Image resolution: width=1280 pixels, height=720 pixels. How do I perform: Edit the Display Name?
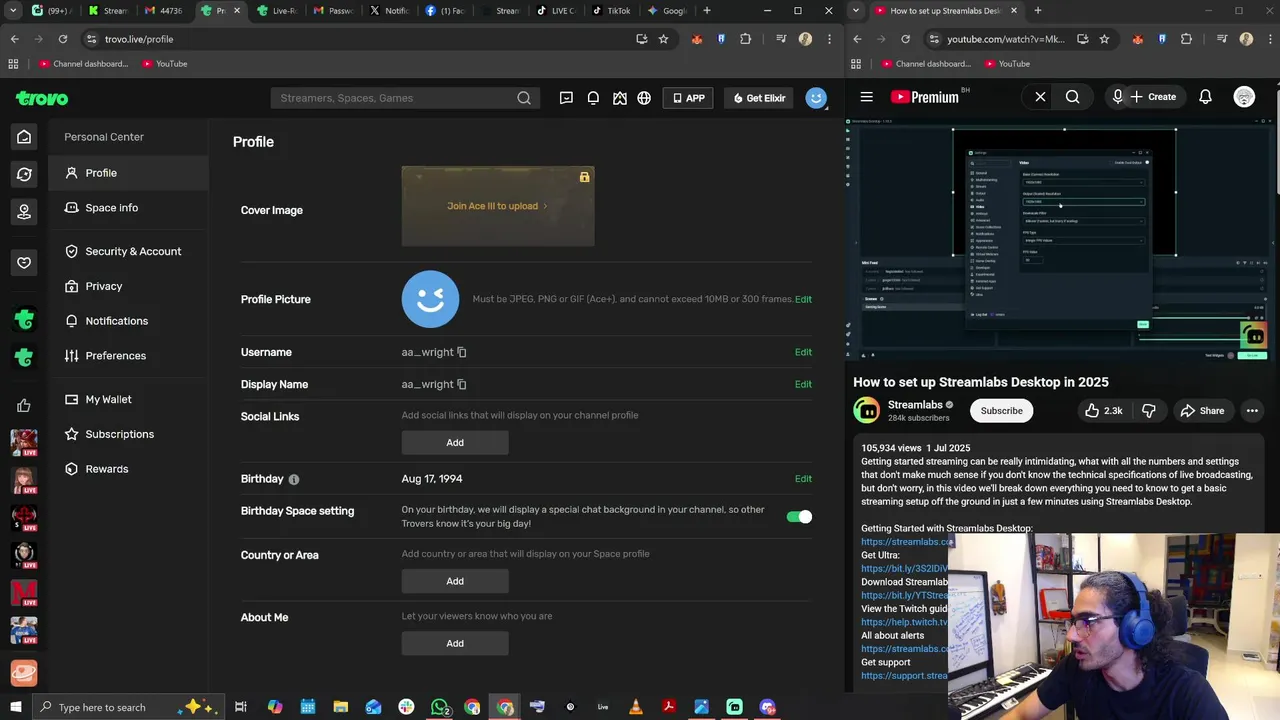tap(803, 384)
